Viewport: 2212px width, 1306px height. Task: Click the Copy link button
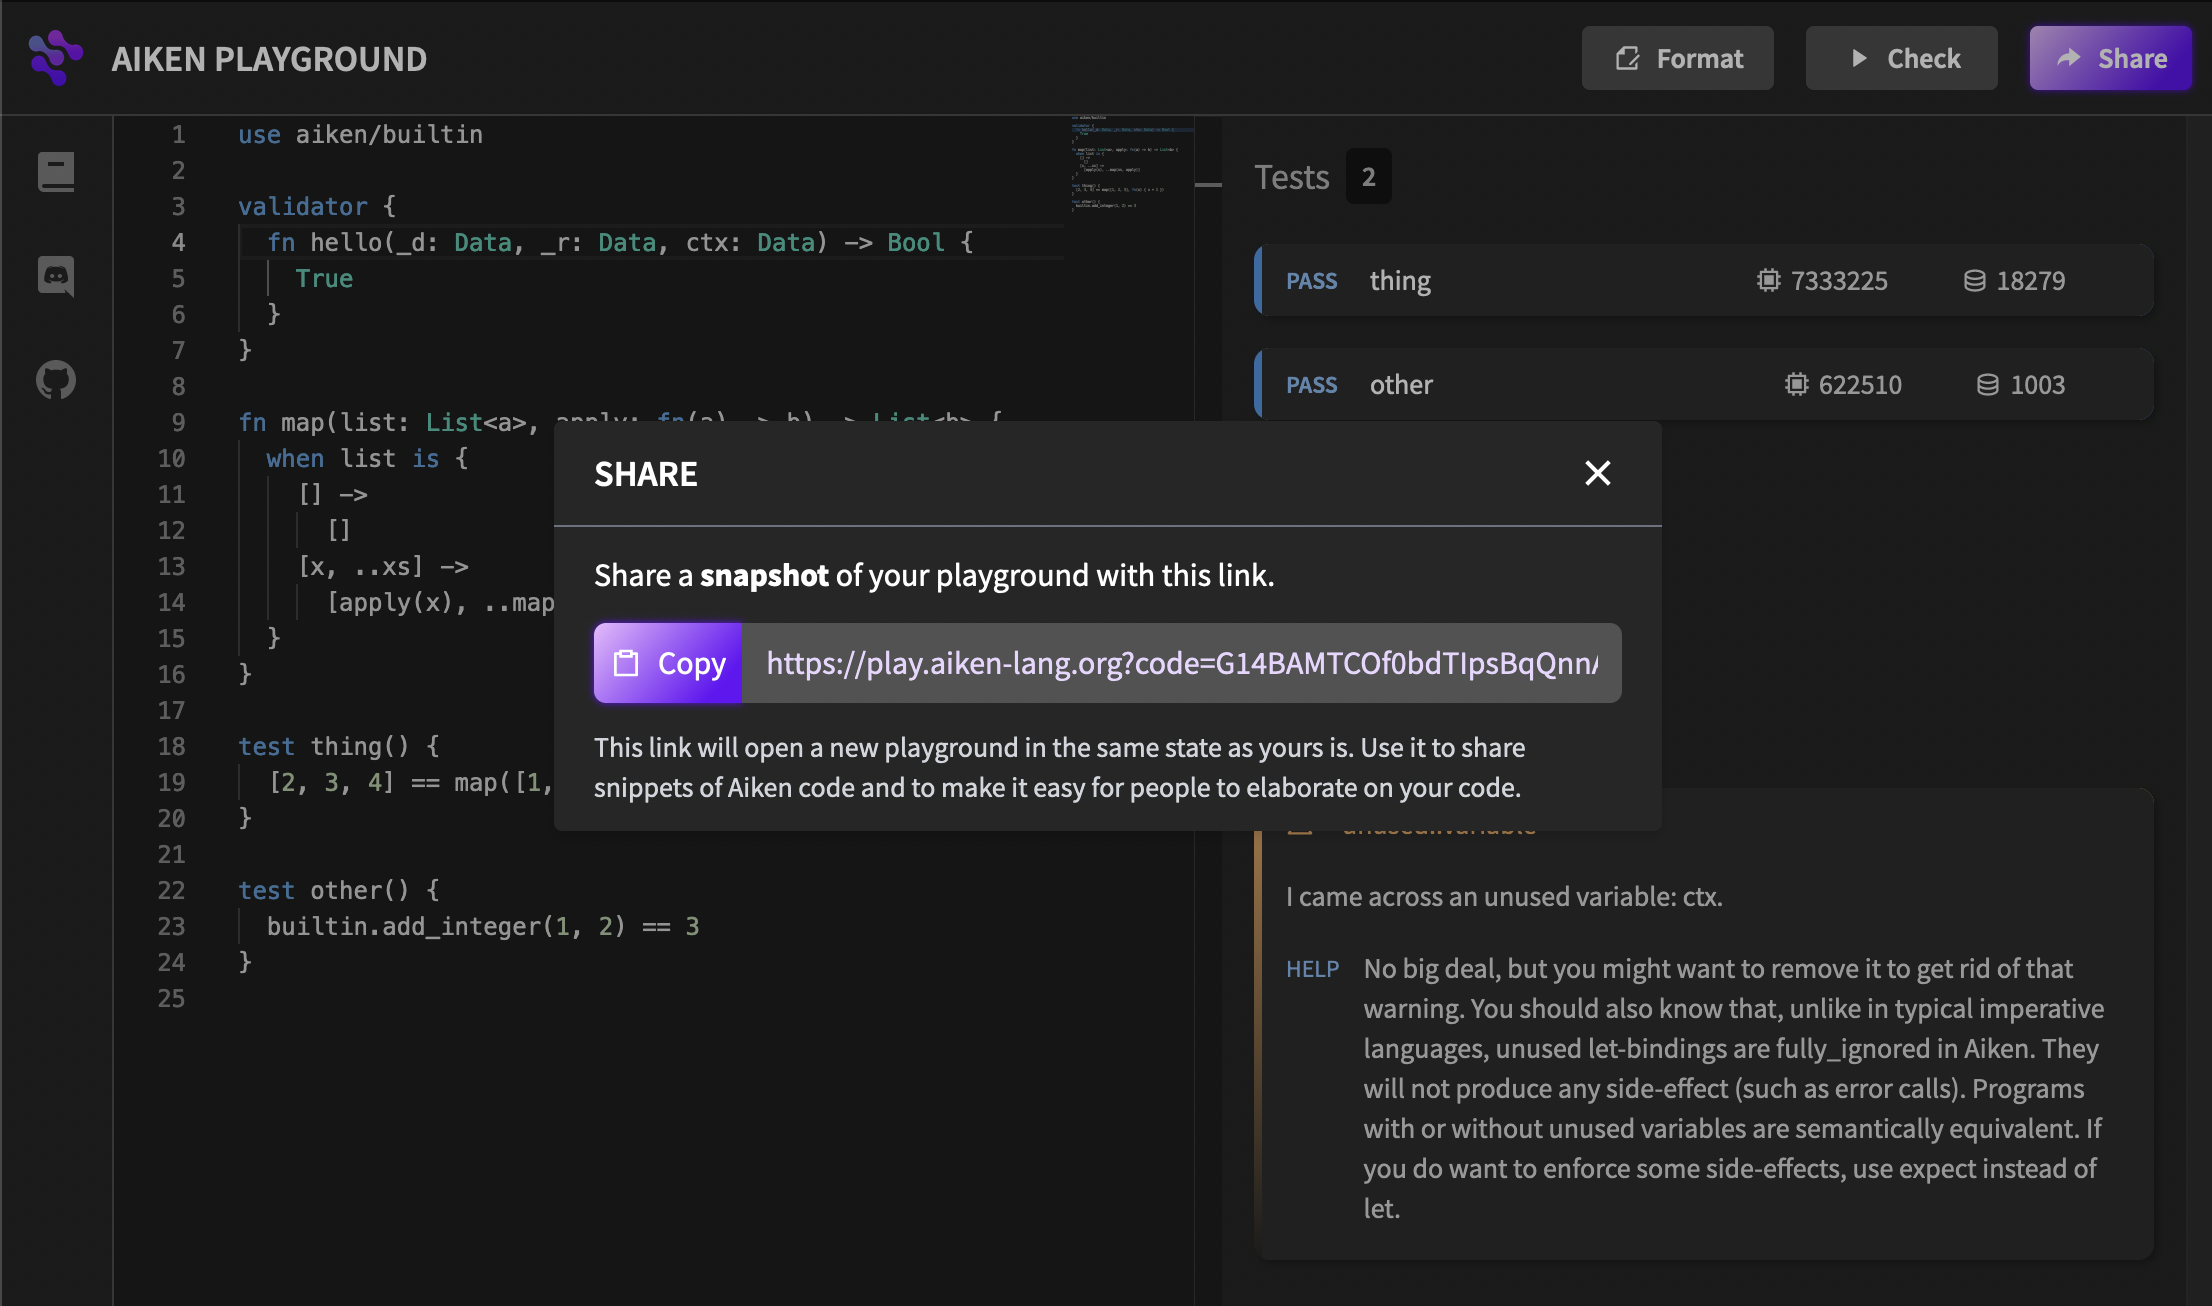(x=668, y=663)
